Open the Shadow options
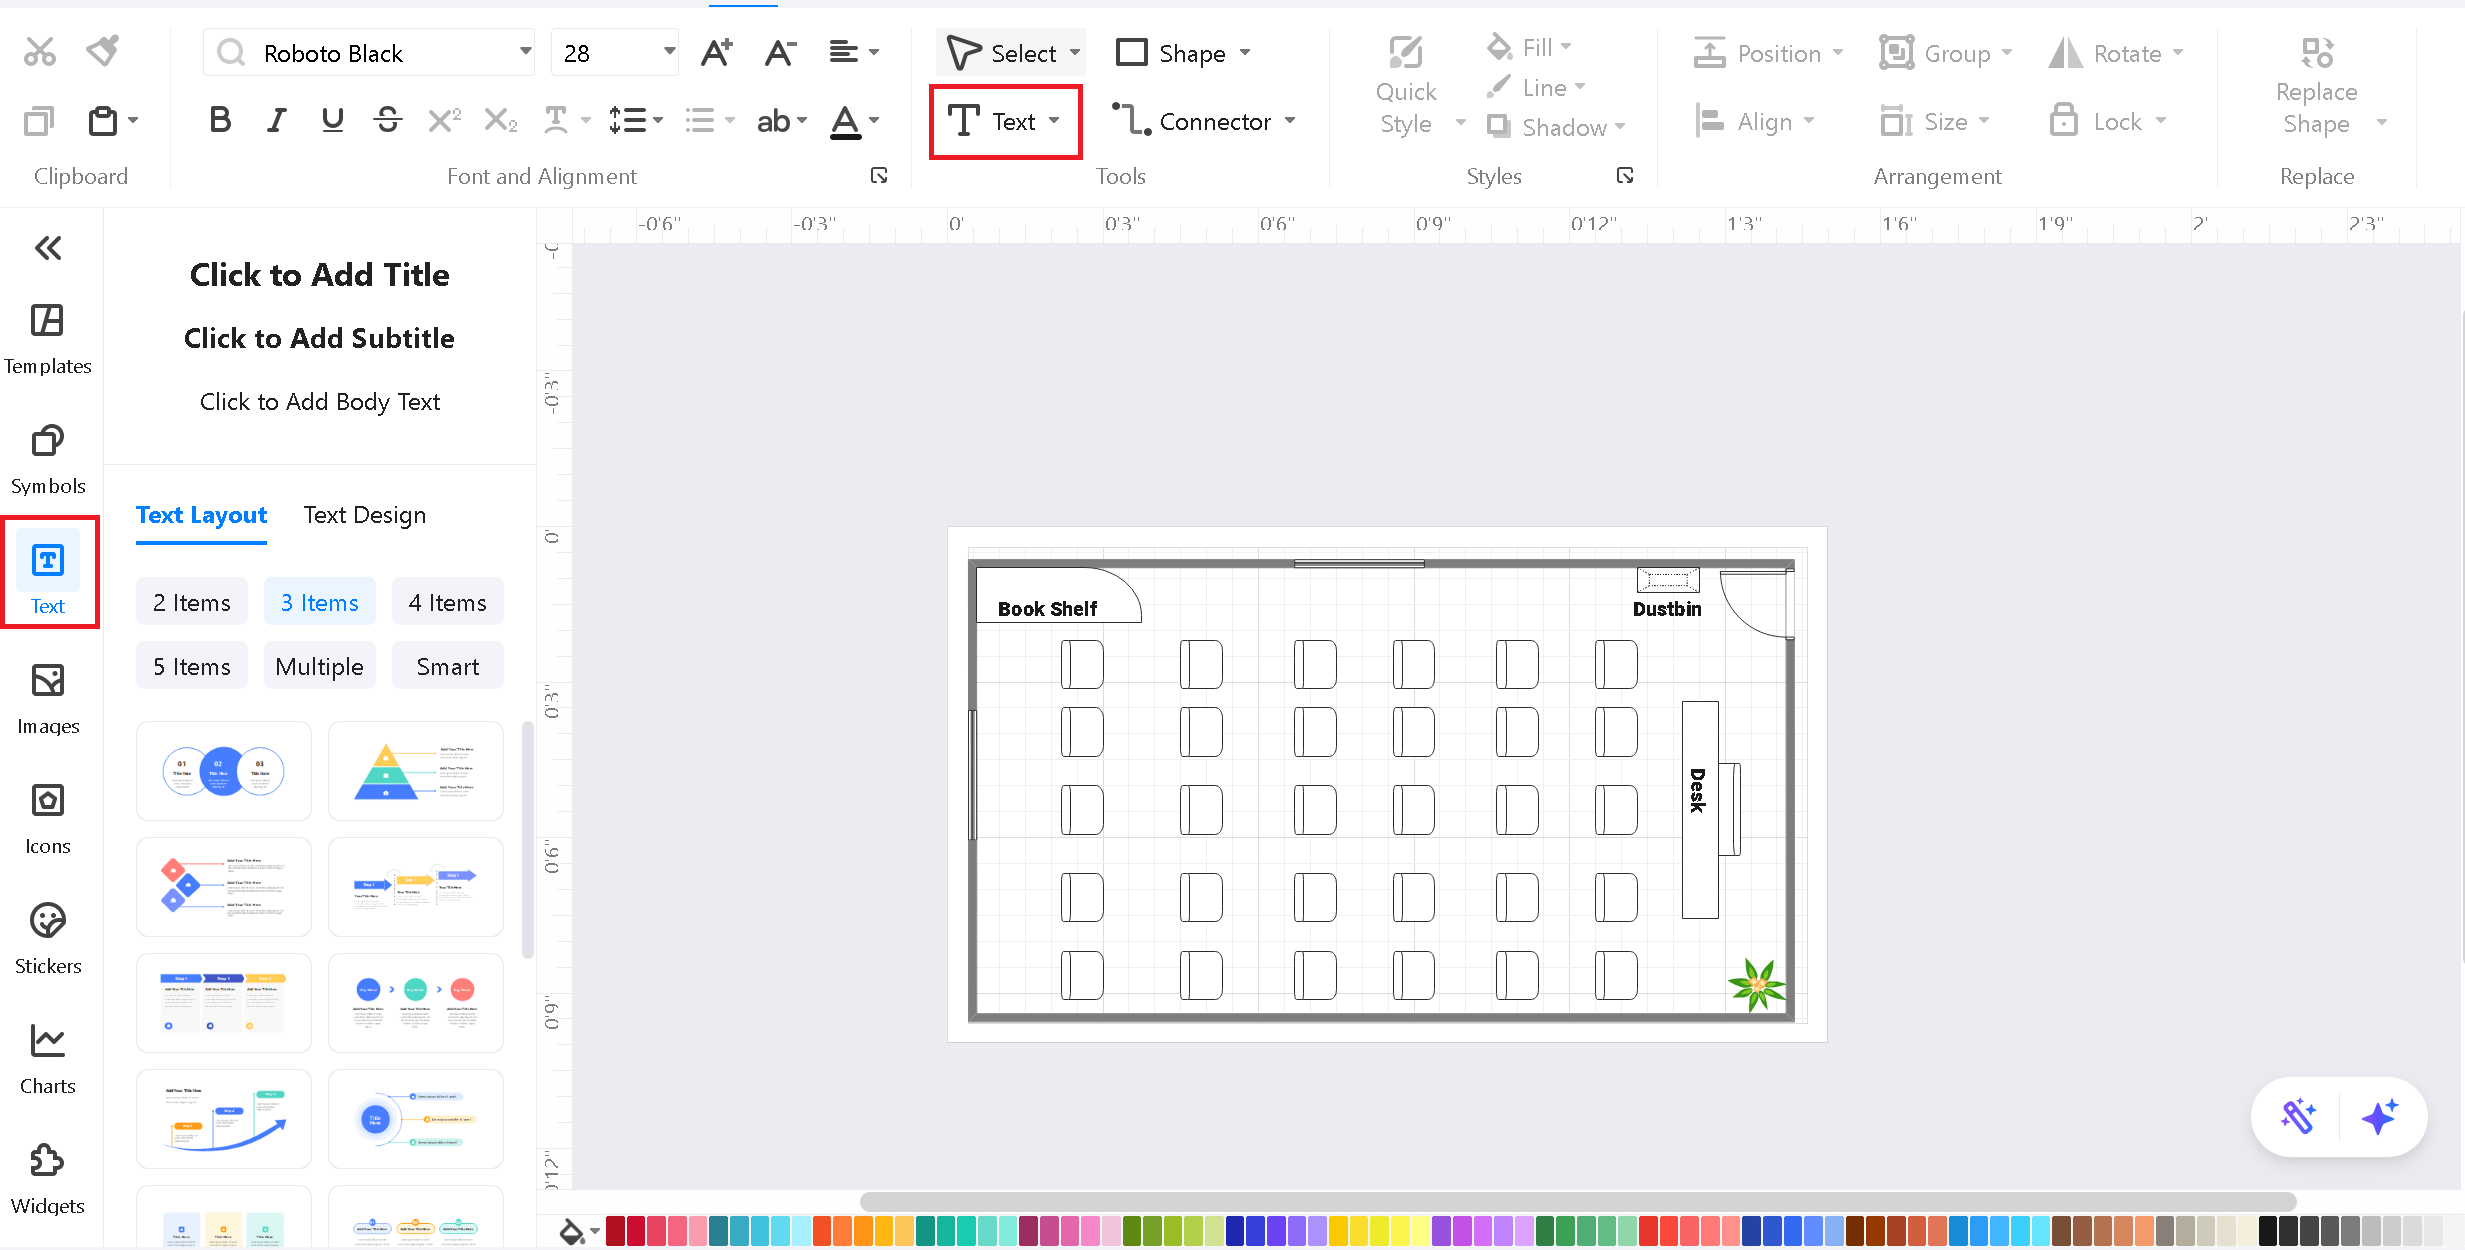Image resolution: width=2465 pixels, height=1250 pixels. [1556, 127]
